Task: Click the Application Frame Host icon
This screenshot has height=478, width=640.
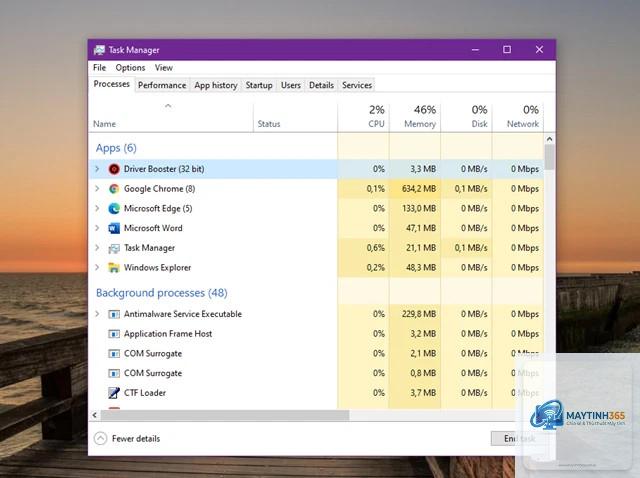Action: [x=114, y=334]
